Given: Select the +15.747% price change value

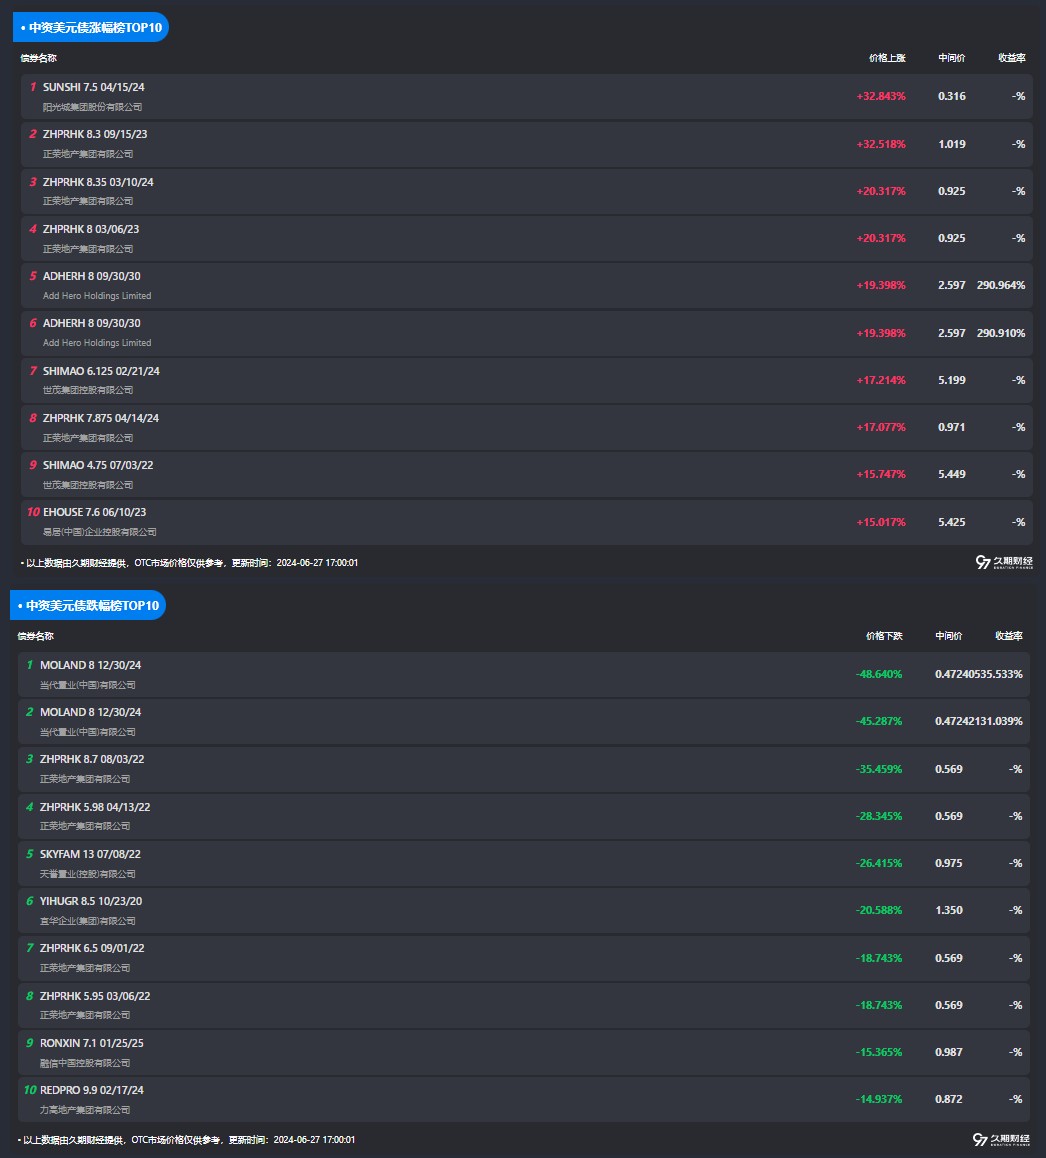Looking at the screenshot, I should tap(881, 474).
